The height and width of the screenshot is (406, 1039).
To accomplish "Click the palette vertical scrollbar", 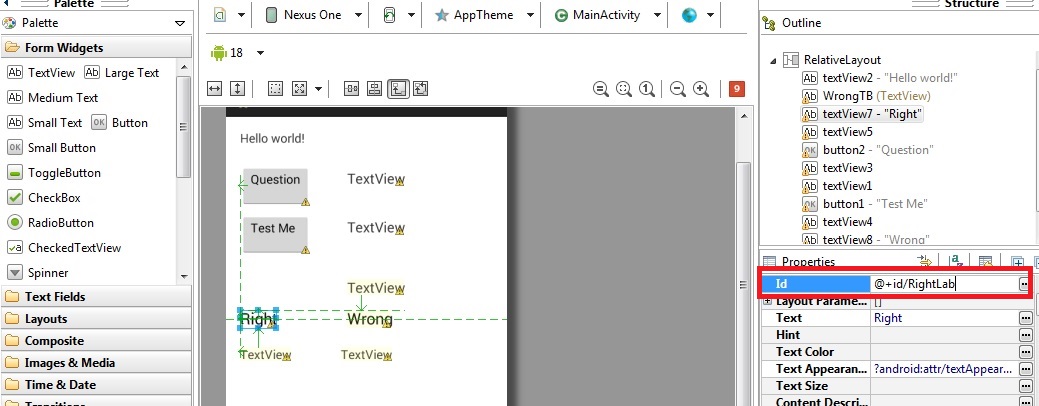I will [185, 127].
